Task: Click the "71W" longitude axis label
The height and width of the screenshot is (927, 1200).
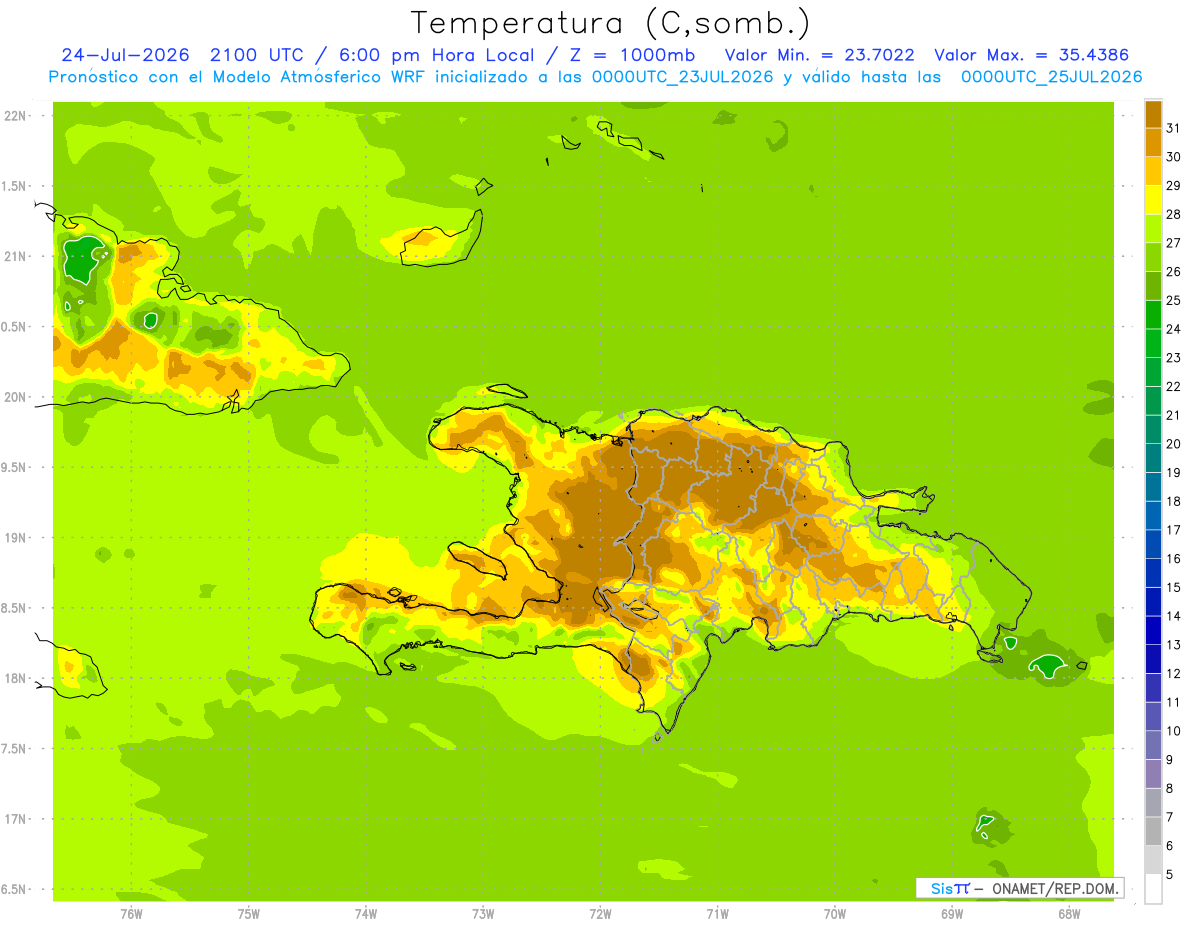Action: 717,913
